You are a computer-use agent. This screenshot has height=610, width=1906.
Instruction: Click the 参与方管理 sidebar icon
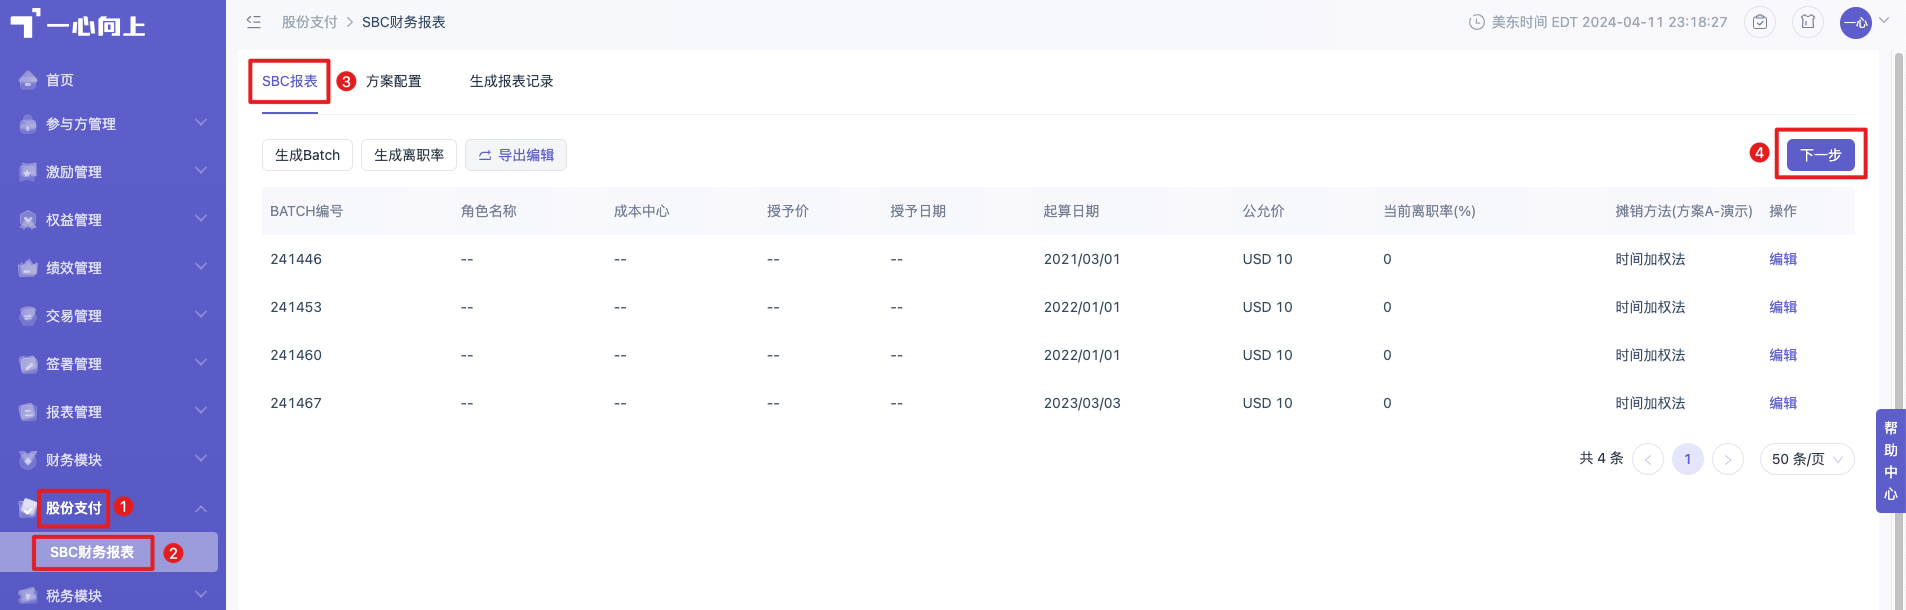pyautogui.click(x=28, y=124)
